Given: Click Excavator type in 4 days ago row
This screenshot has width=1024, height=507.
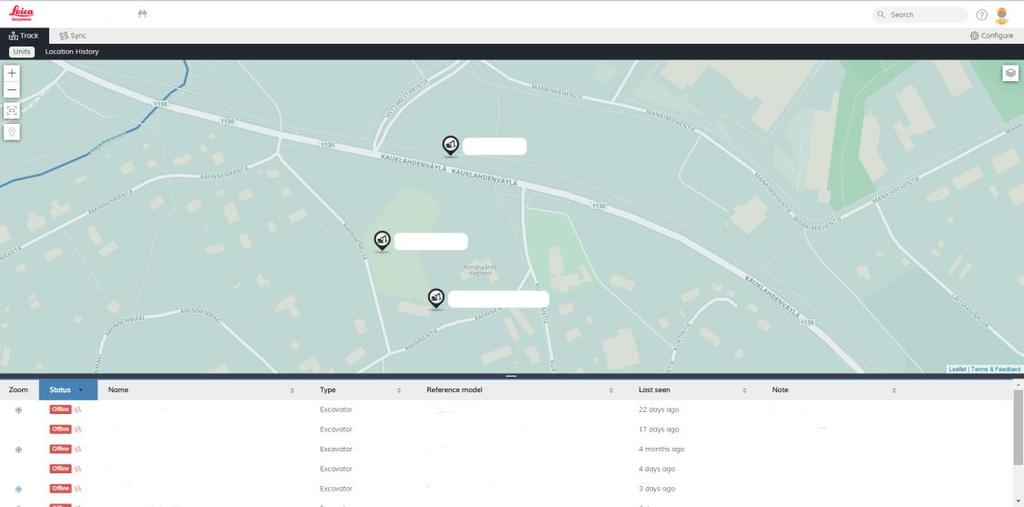Looking at the screenshot, I should pos(336,468).
